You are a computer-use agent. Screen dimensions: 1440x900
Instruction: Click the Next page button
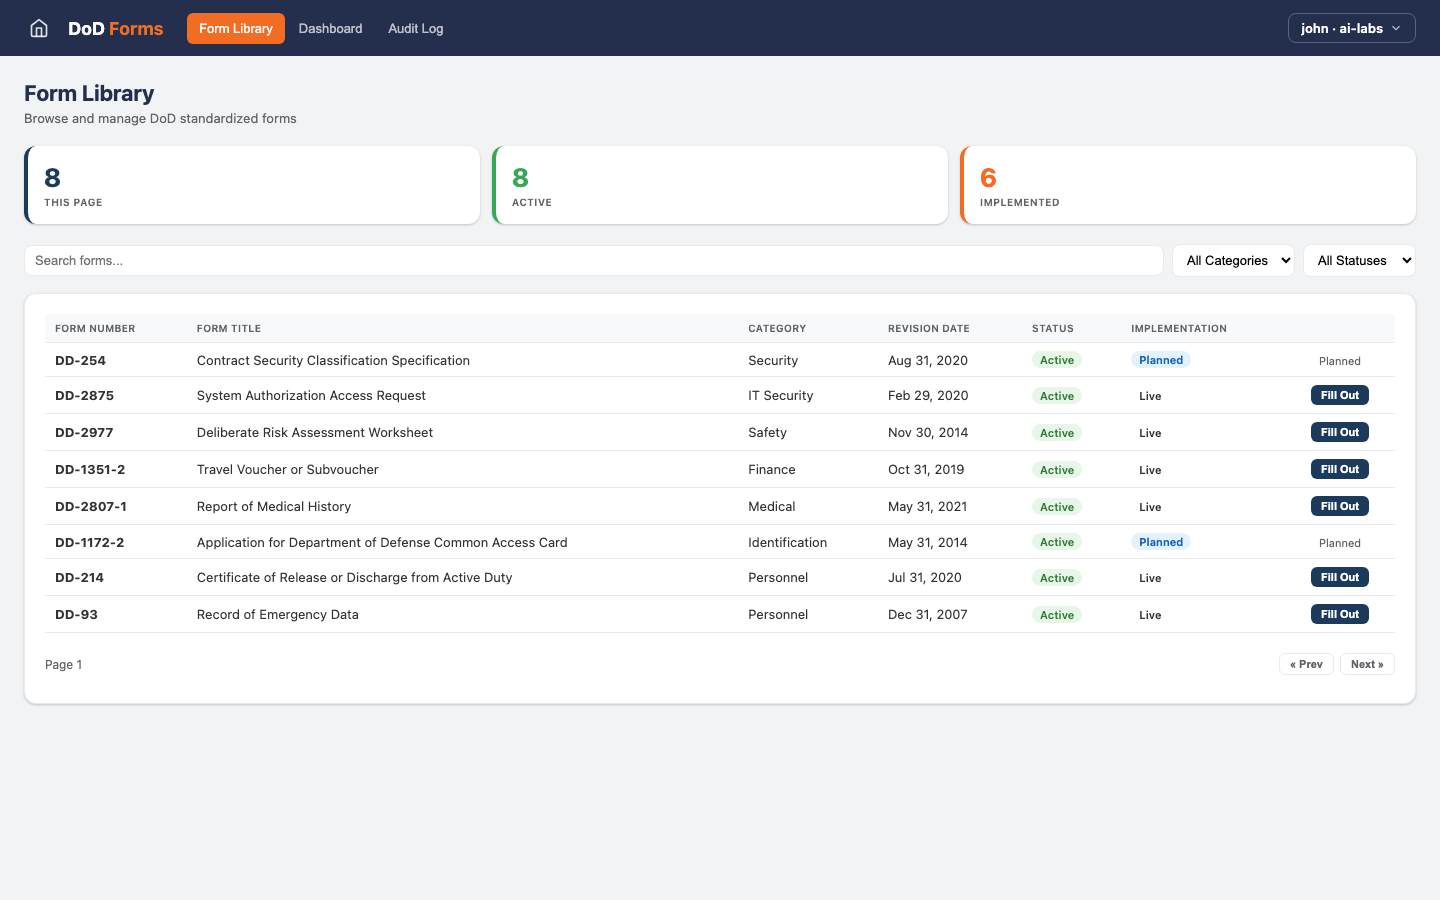(1367, 663)
